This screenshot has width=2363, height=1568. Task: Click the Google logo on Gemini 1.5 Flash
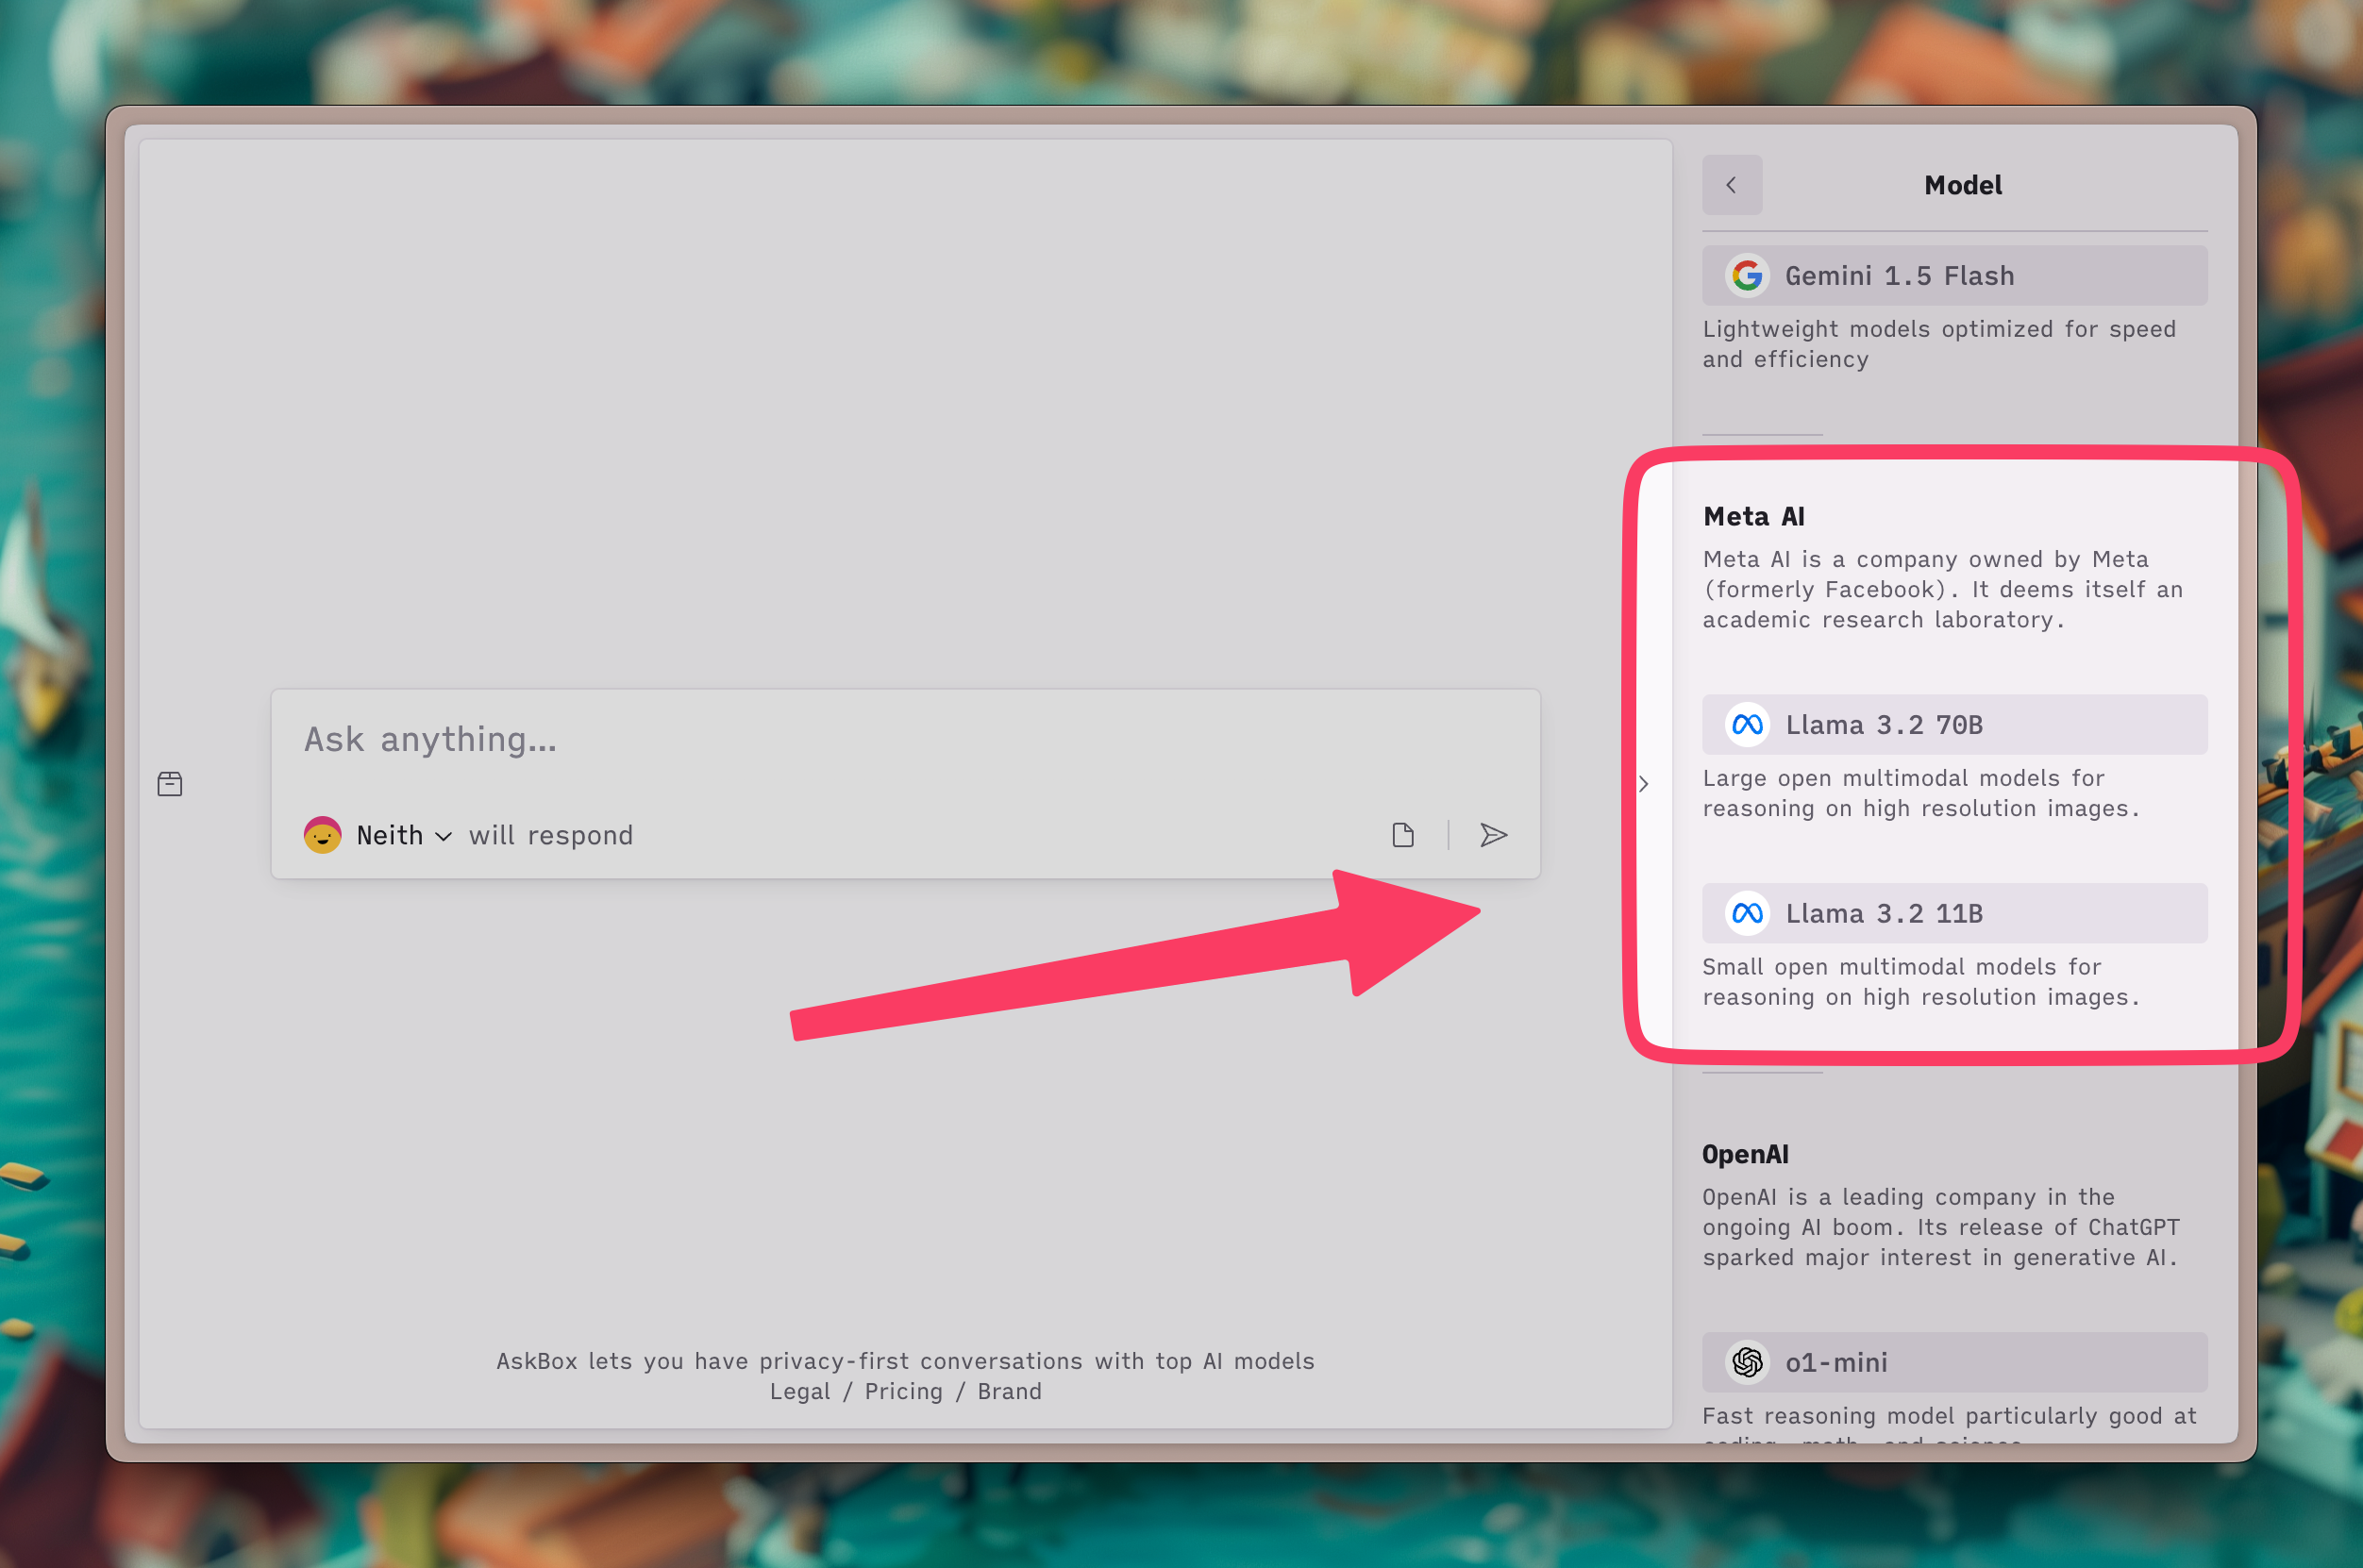1747,276
